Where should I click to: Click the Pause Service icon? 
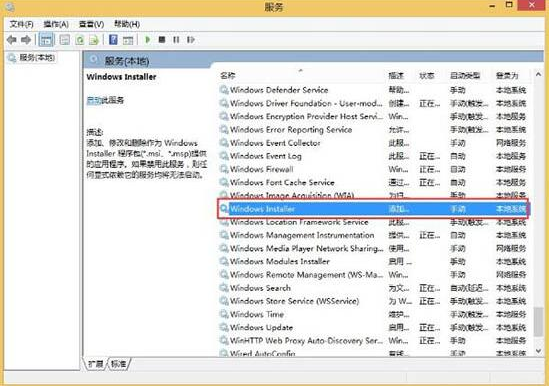[x=176, y=40]
